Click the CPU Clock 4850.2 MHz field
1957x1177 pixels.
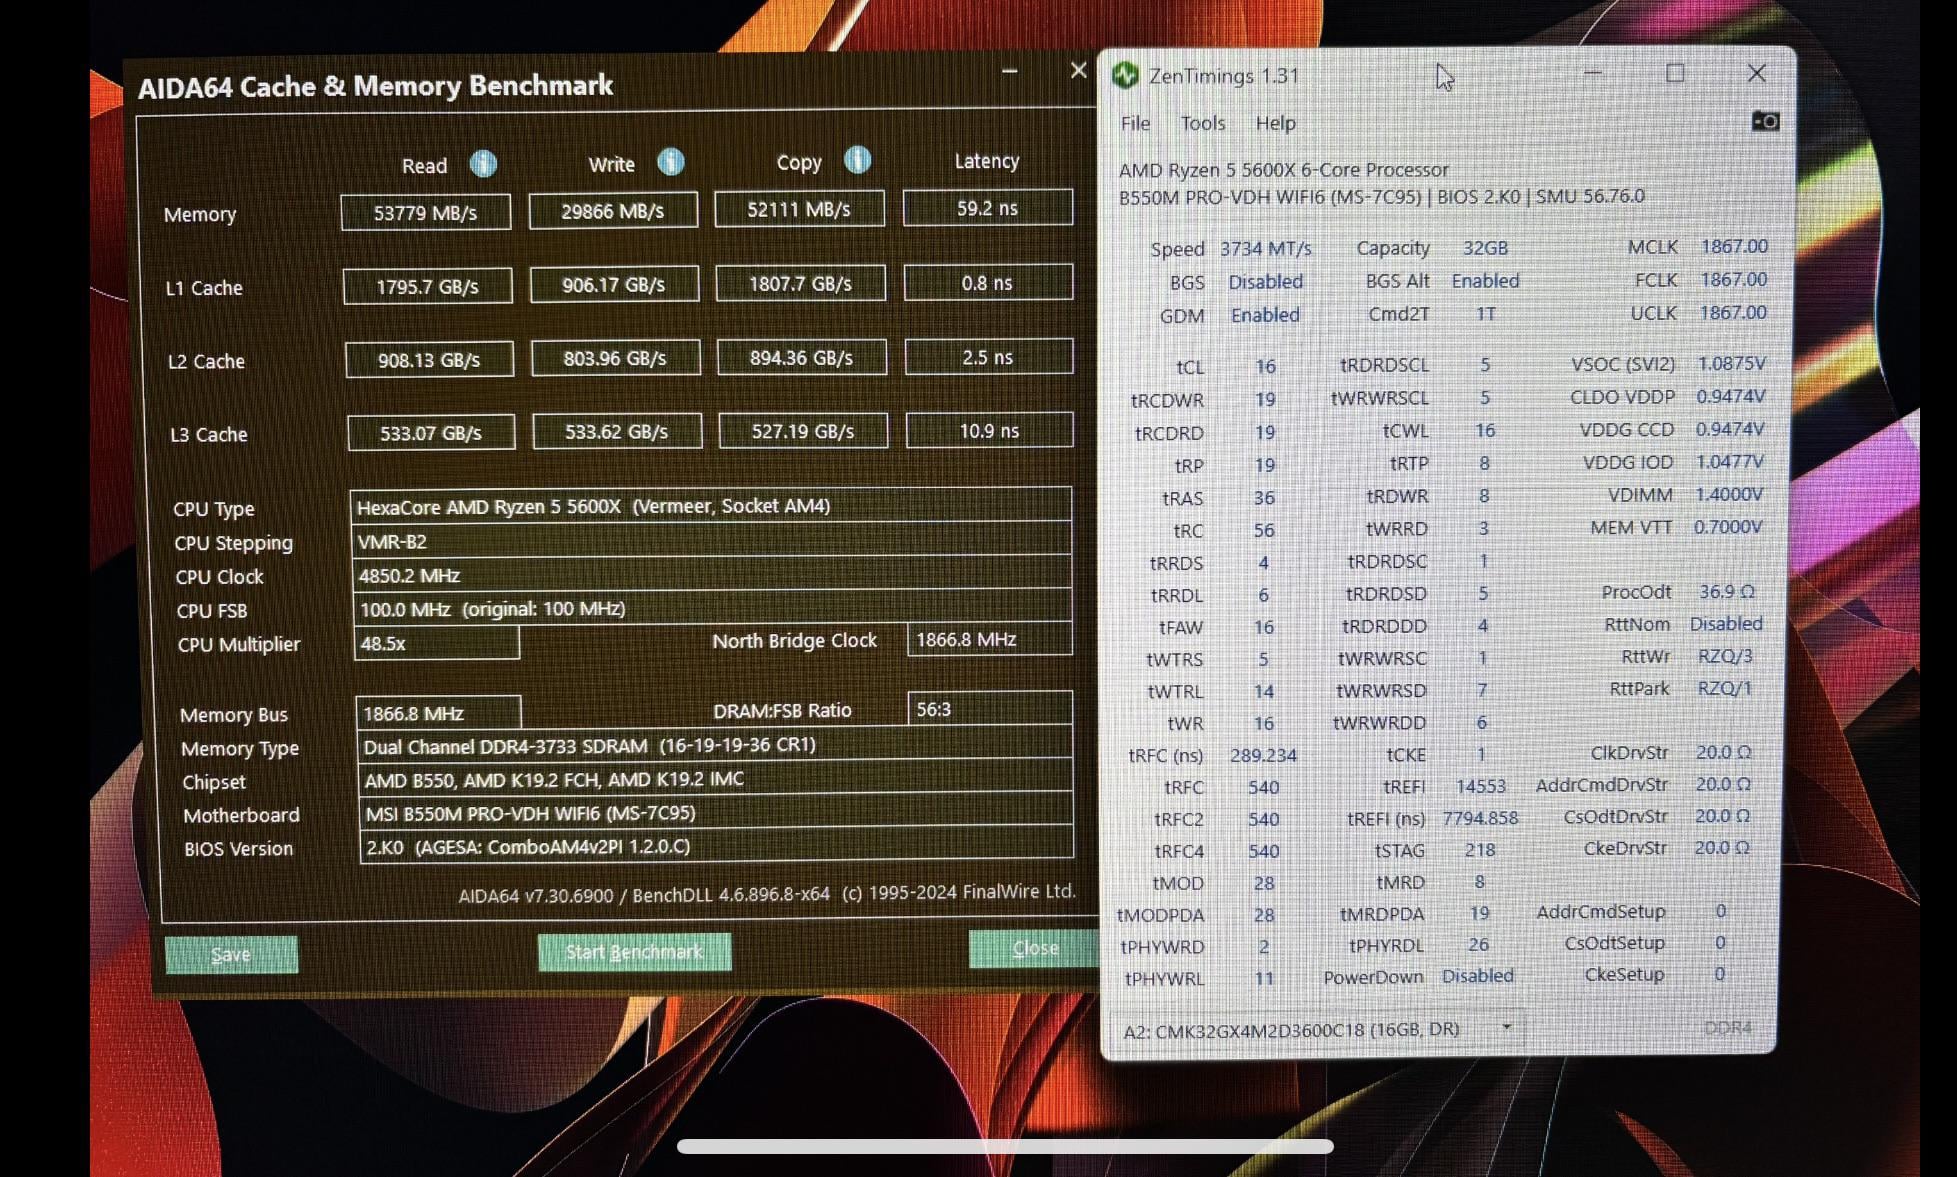713,575
